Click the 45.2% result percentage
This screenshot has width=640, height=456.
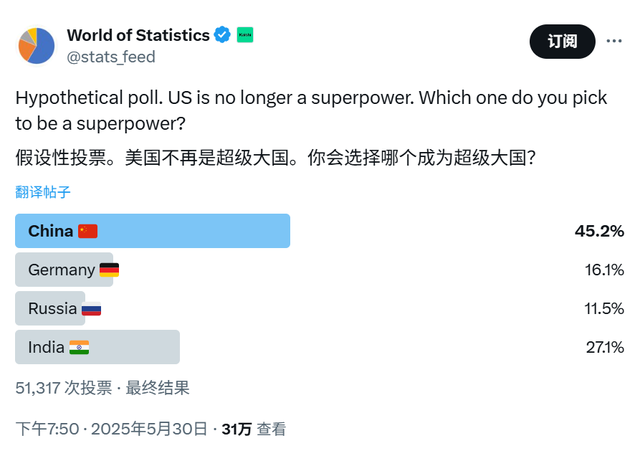[x=599, y=231]
